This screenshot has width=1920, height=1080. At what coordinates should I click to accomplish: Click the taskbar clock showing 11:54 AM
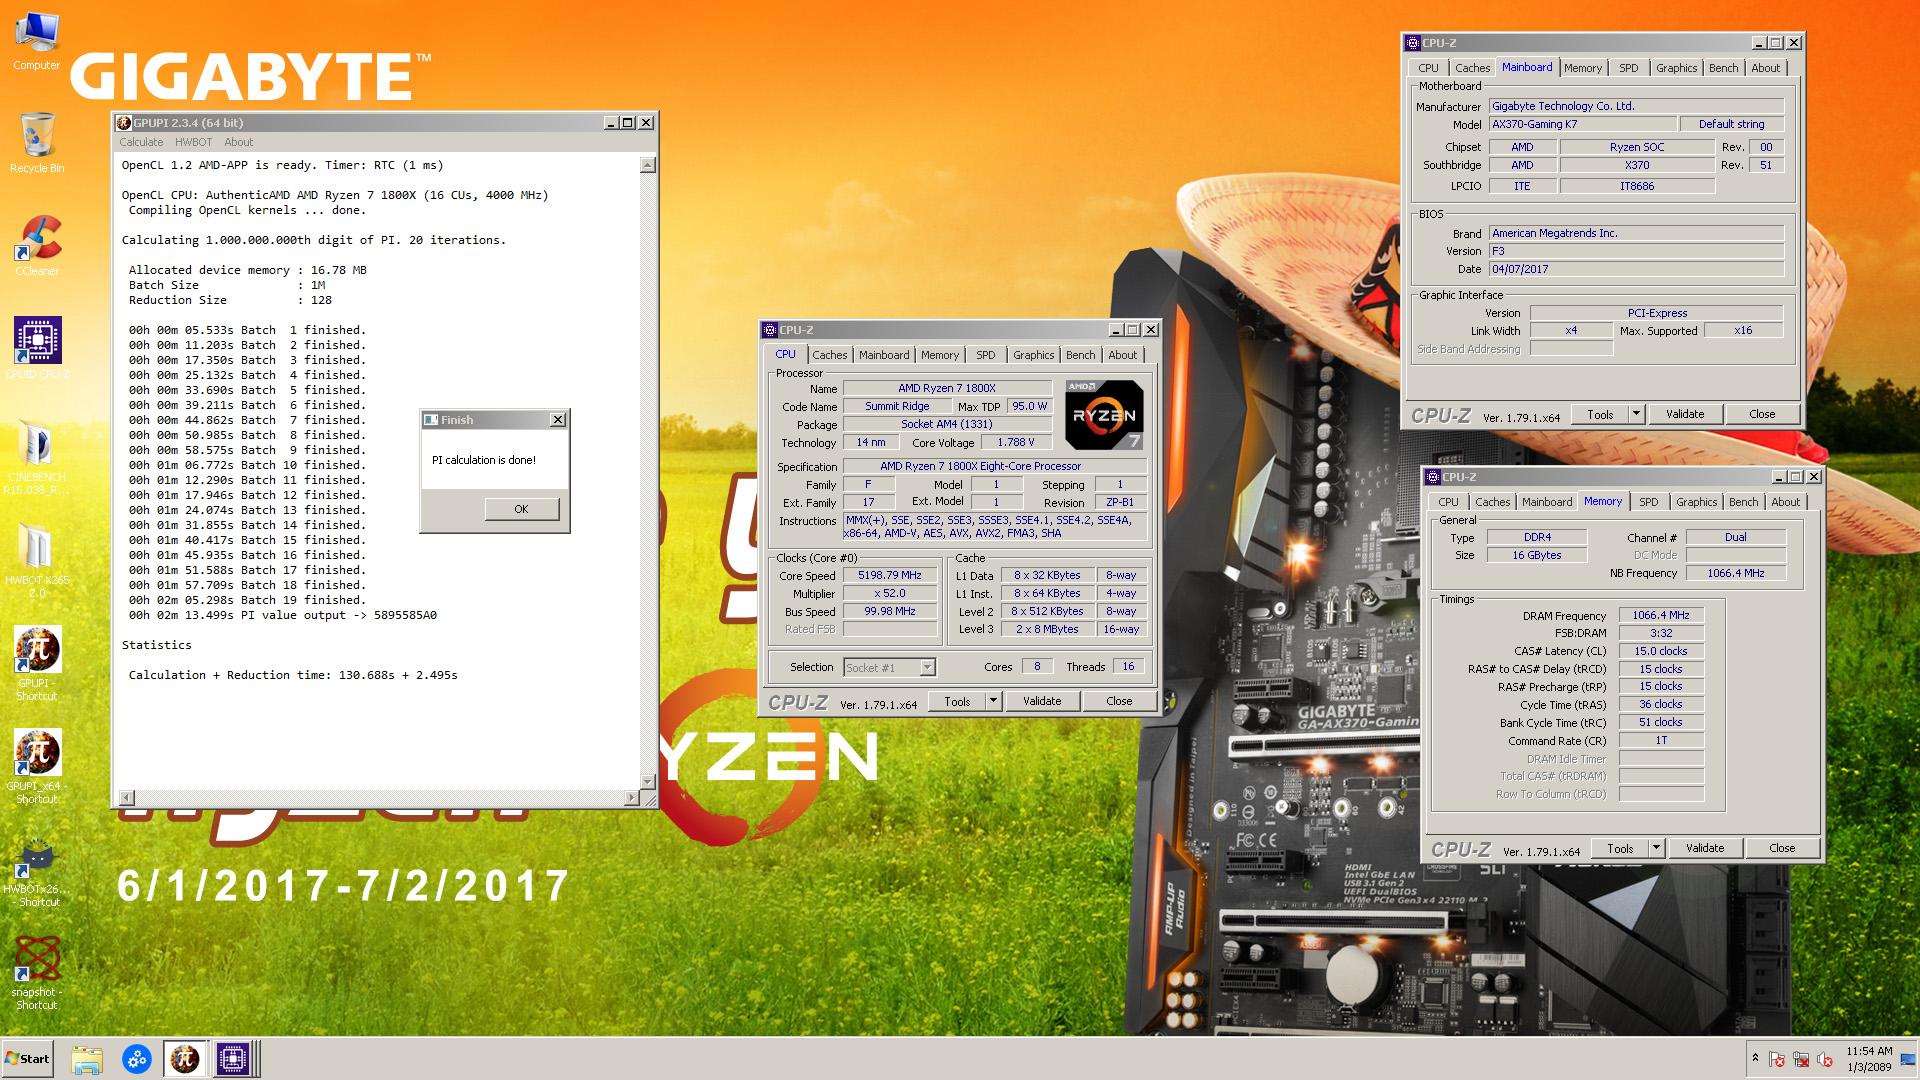click(x=1868, y=1059)
